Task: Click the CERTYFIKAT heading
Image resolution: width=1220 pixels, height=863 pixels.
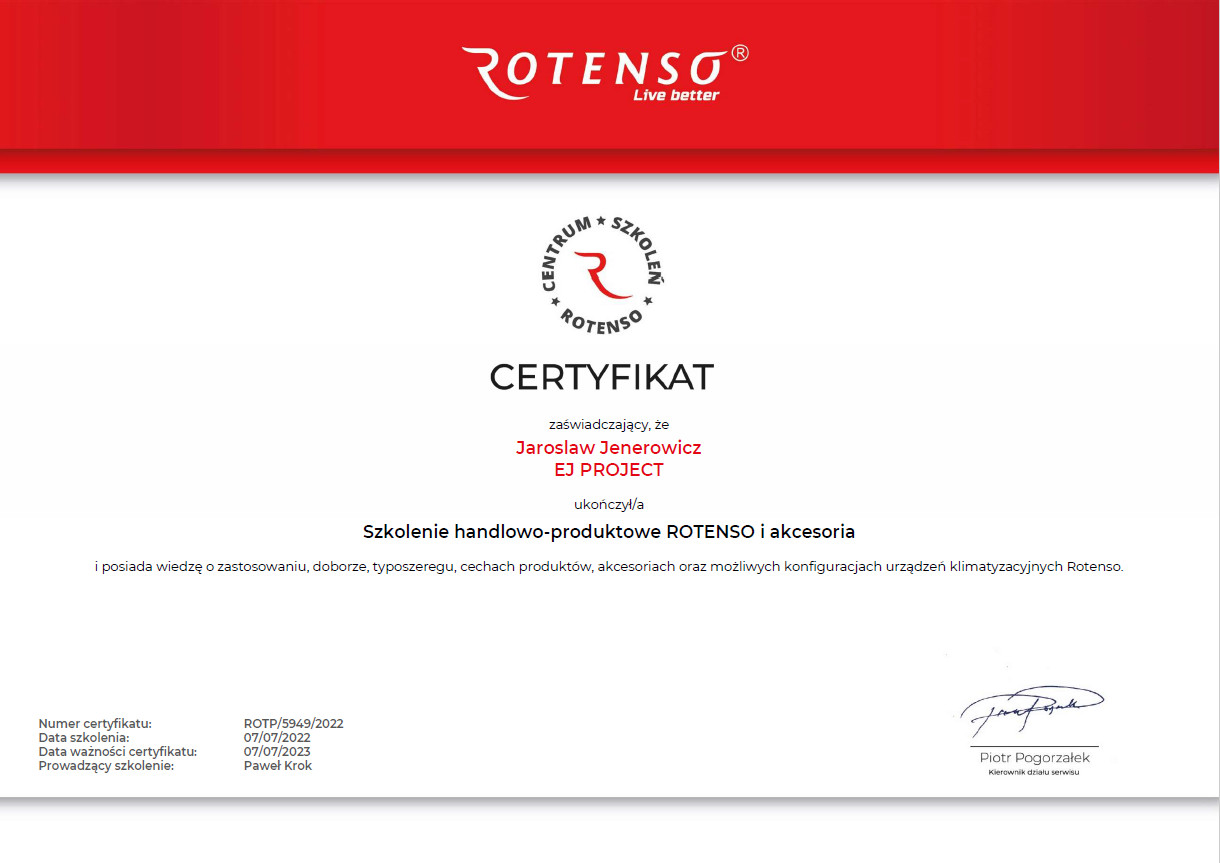Action: click(602, 377)
